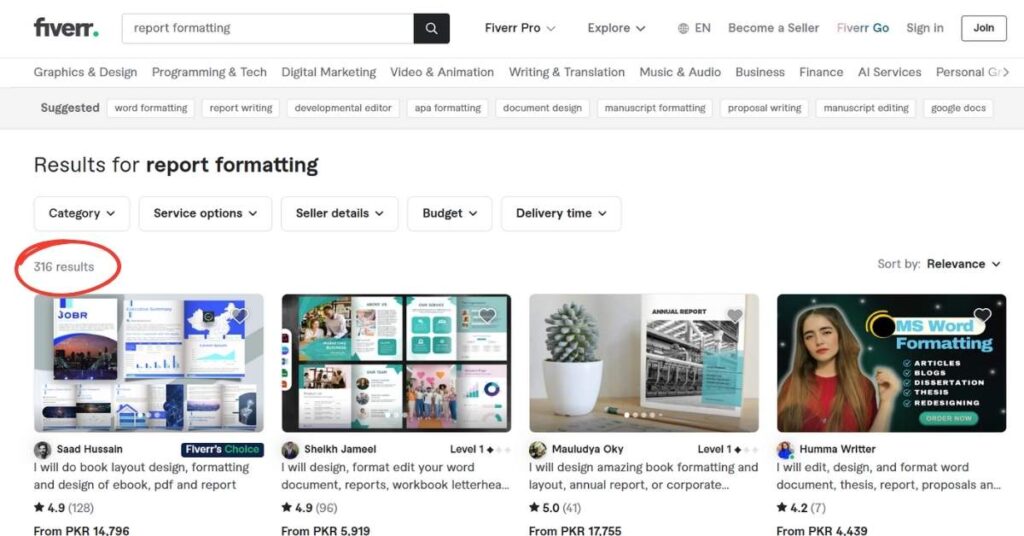Image resolution: width=1024 pixels, height=536 pixels.
Task: Open the Writing & Translation category
Action: tap(567, 72)
